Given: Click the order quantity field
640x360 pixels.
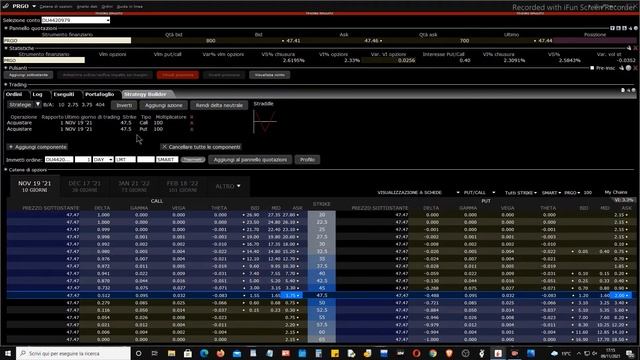Looking at the screenshot, I should pyautogui.click(x=83, y=160).
